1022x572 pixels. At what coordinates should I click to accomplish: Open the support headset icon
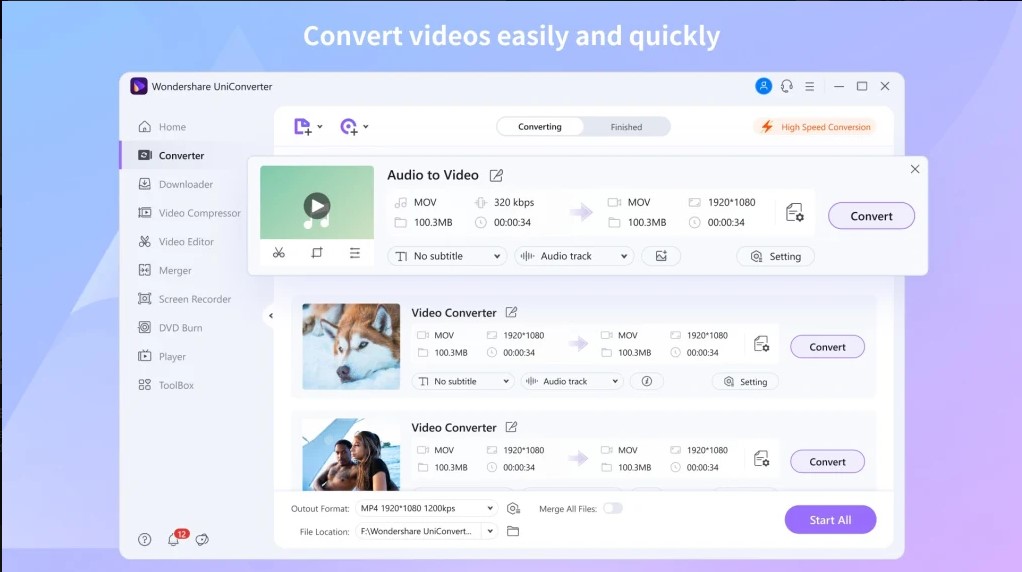click(787, 86)
